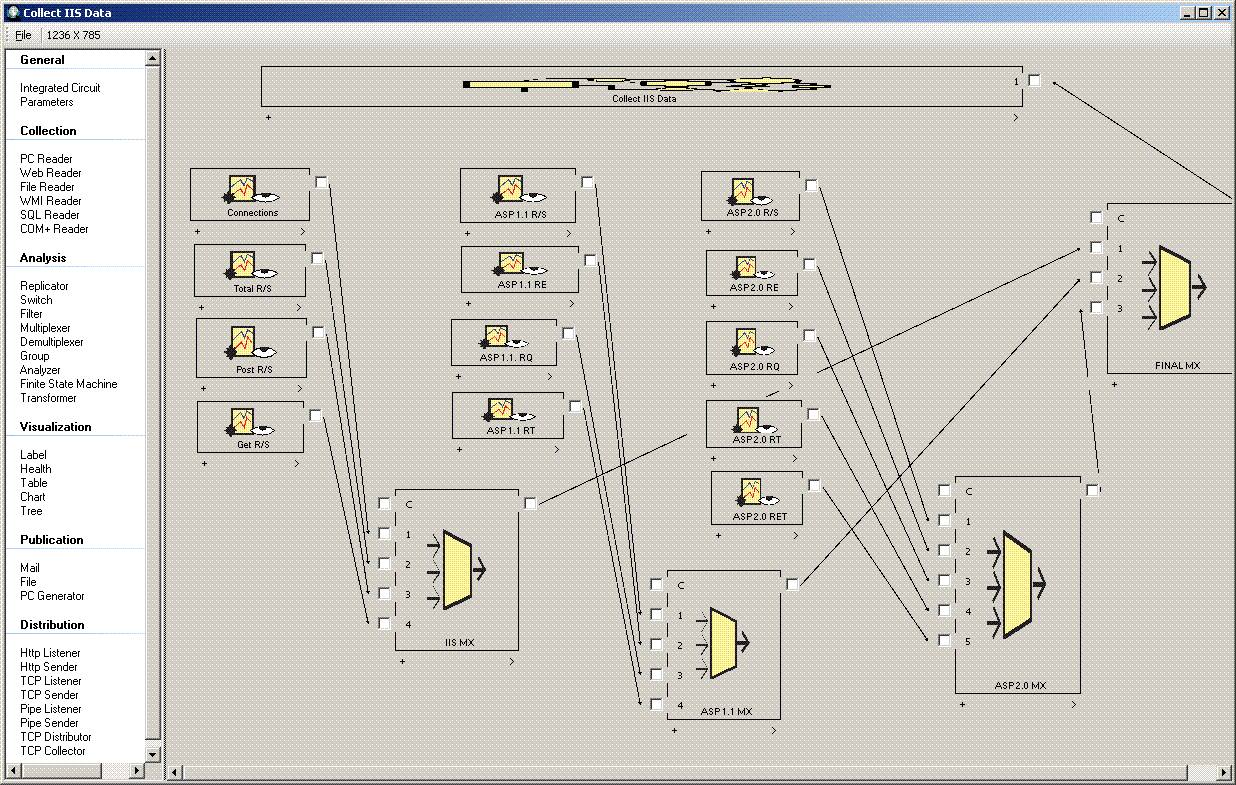Image resolution: width=1236 pixels, height=785 pixels.
Task: Open the File menu
Action: 23,35
